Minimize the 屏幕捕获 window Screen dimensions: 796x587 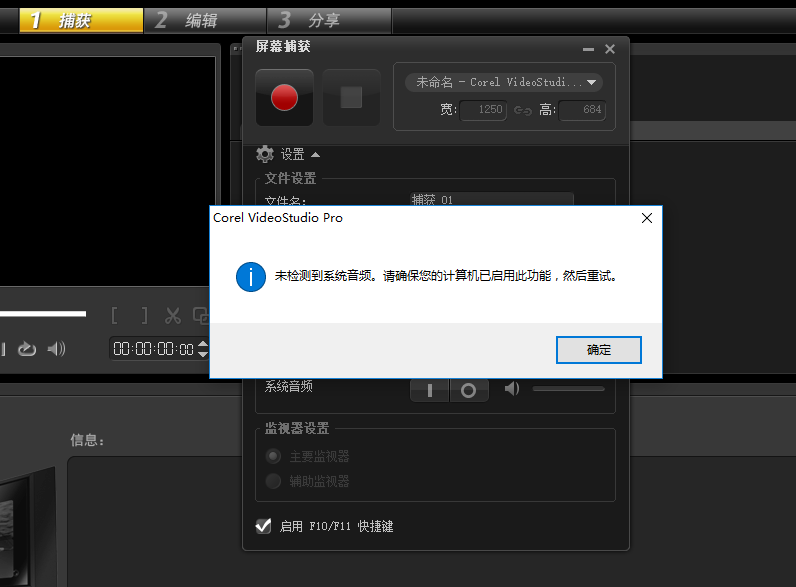click(588, 49)
